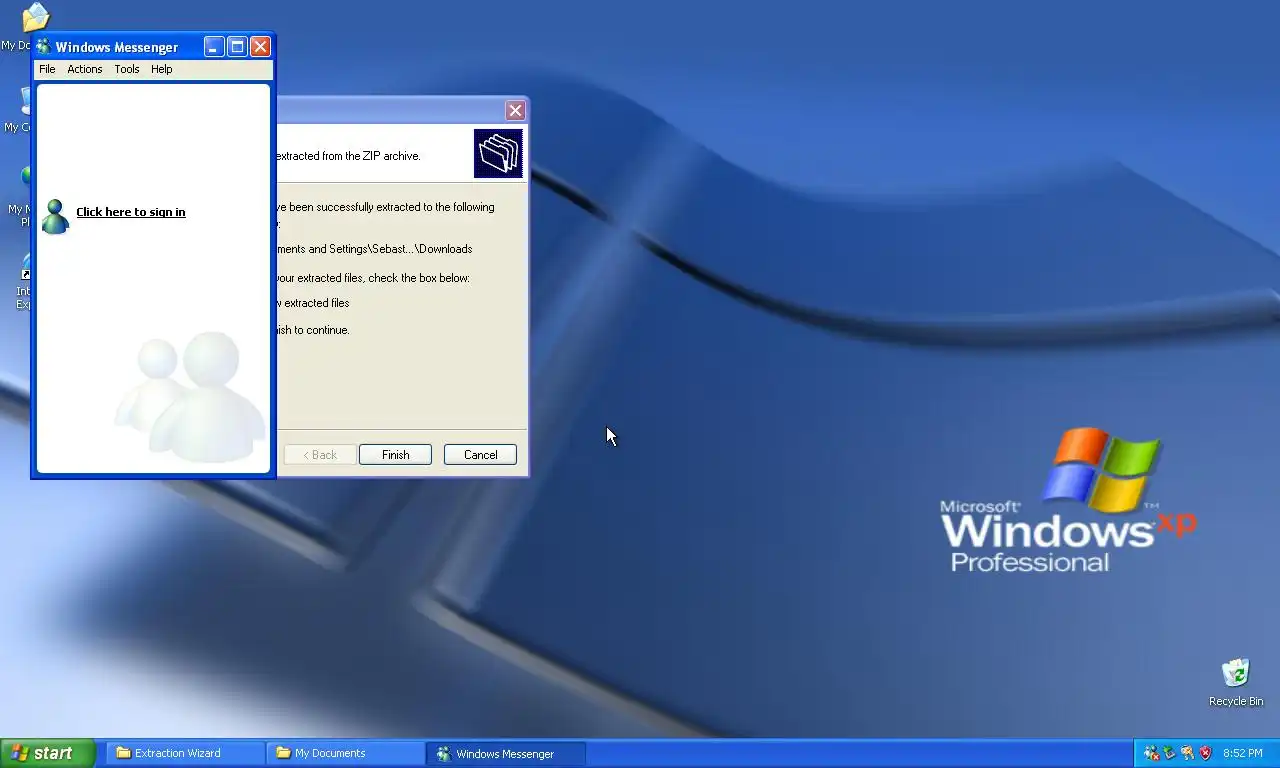
Task: Close the Extraction Wizard with its X button
Action: pyautogui.click(x=515, y=110)
